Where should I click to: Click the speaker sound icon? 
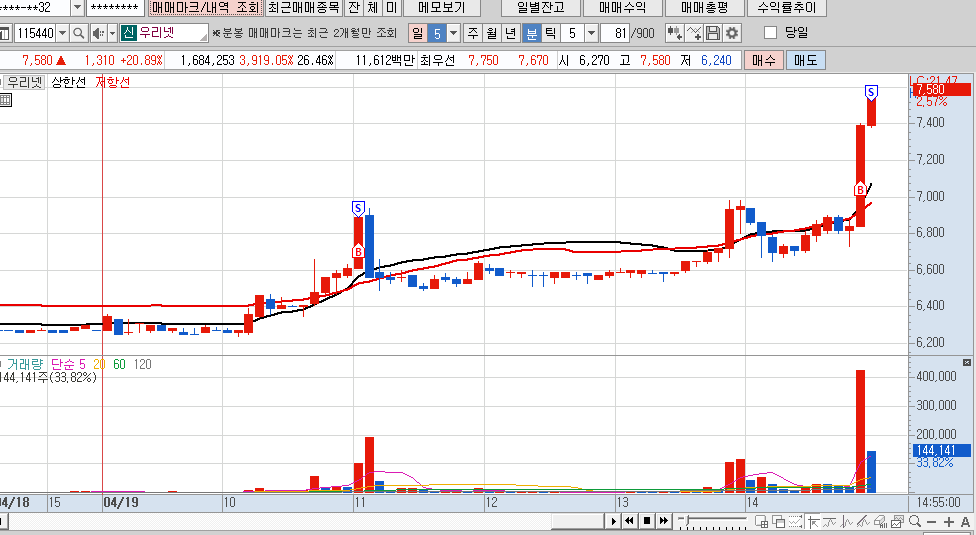[x=98, y=33]
